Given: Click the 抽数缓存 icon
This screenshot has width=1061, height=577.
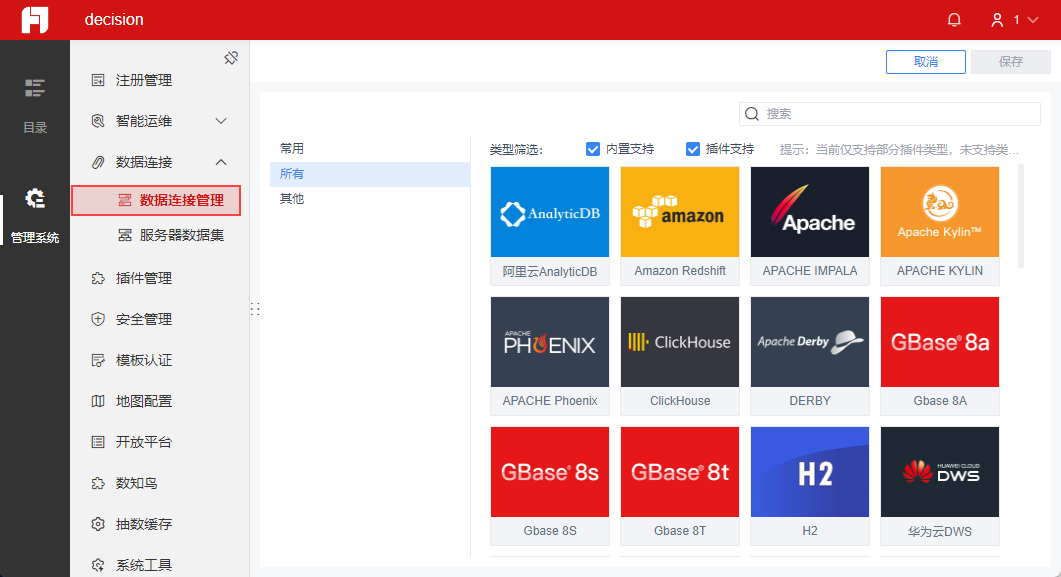Looking at the screenshot, I should tap(98, 524).
